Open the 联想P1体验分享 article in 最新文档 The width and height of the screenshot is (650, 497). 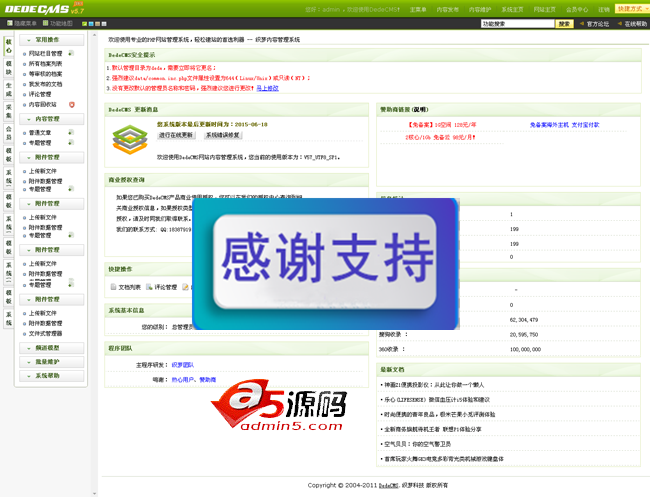433,429
